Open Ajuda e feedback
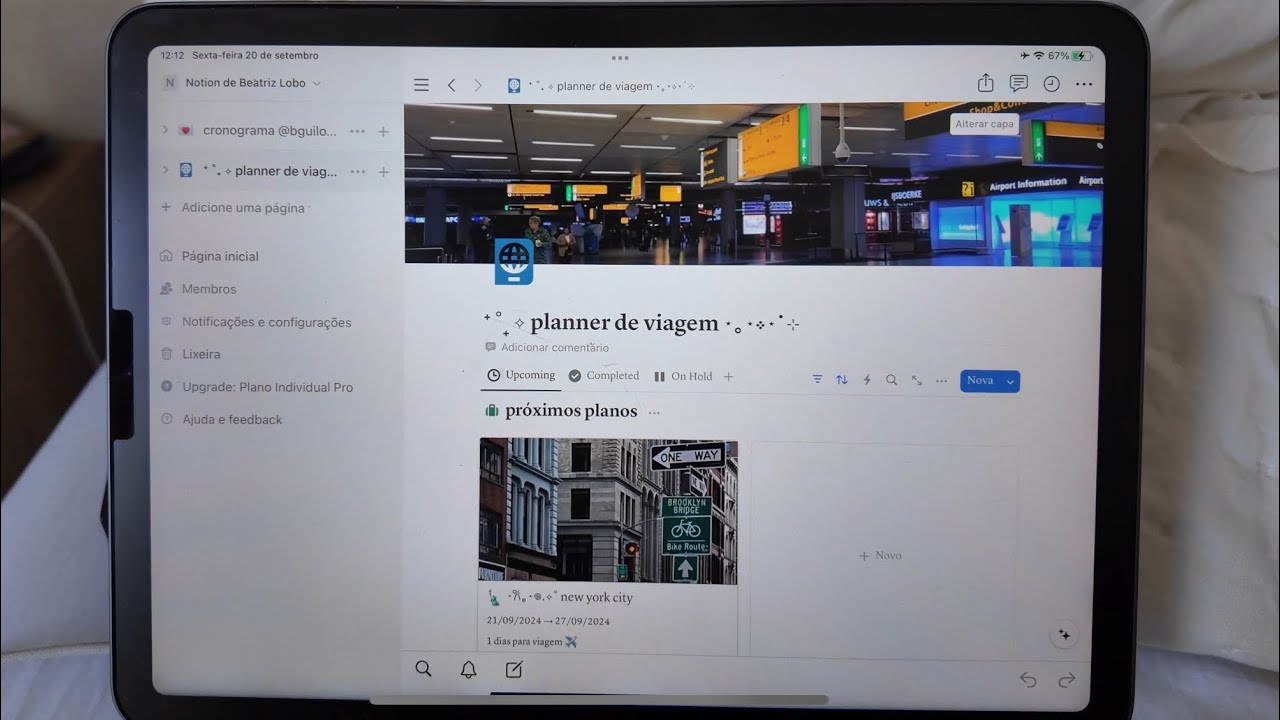The image size is (1280, 720). [x=221, y=419]
